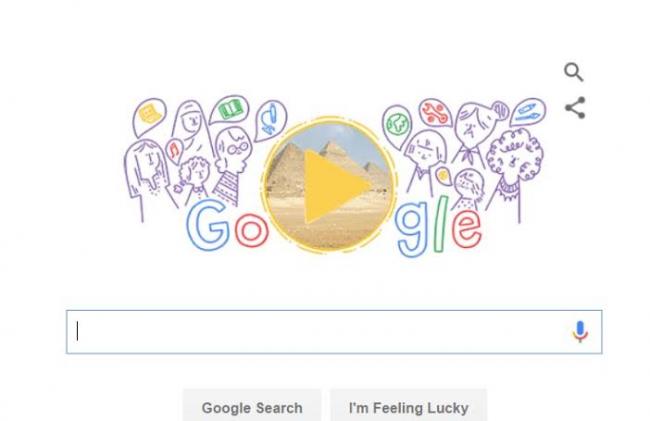This screenshot has width=650, height=421.
Task: Click the blue microscope speech bubble
Action: tap(271, 120)
